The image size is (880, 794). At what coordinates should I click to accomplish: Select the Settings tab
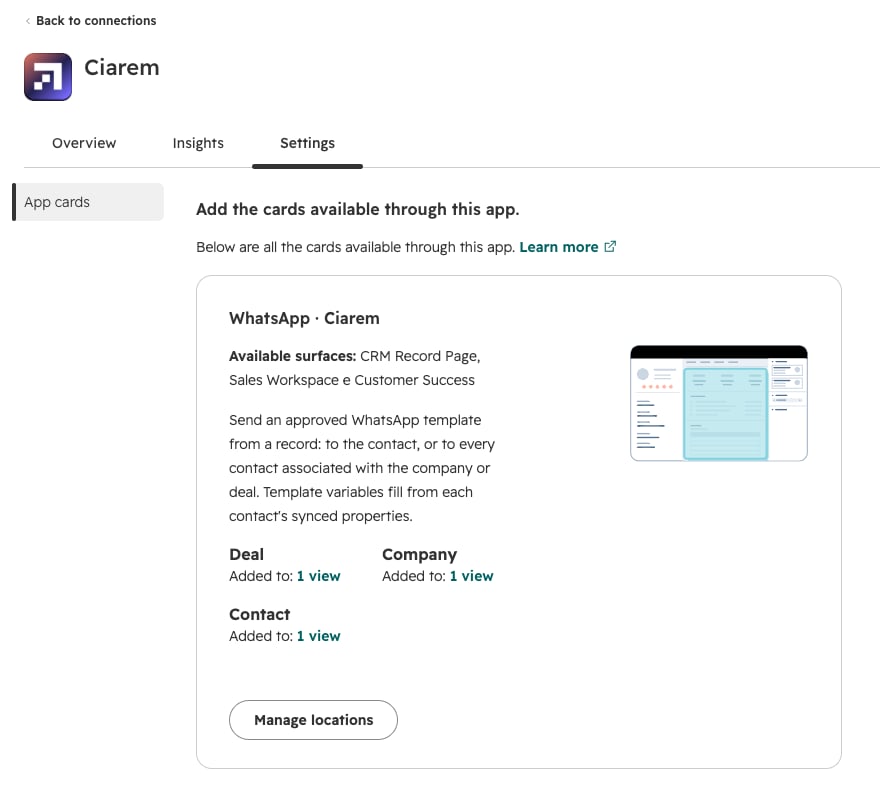pyautogui.click(x=308, y=143)
